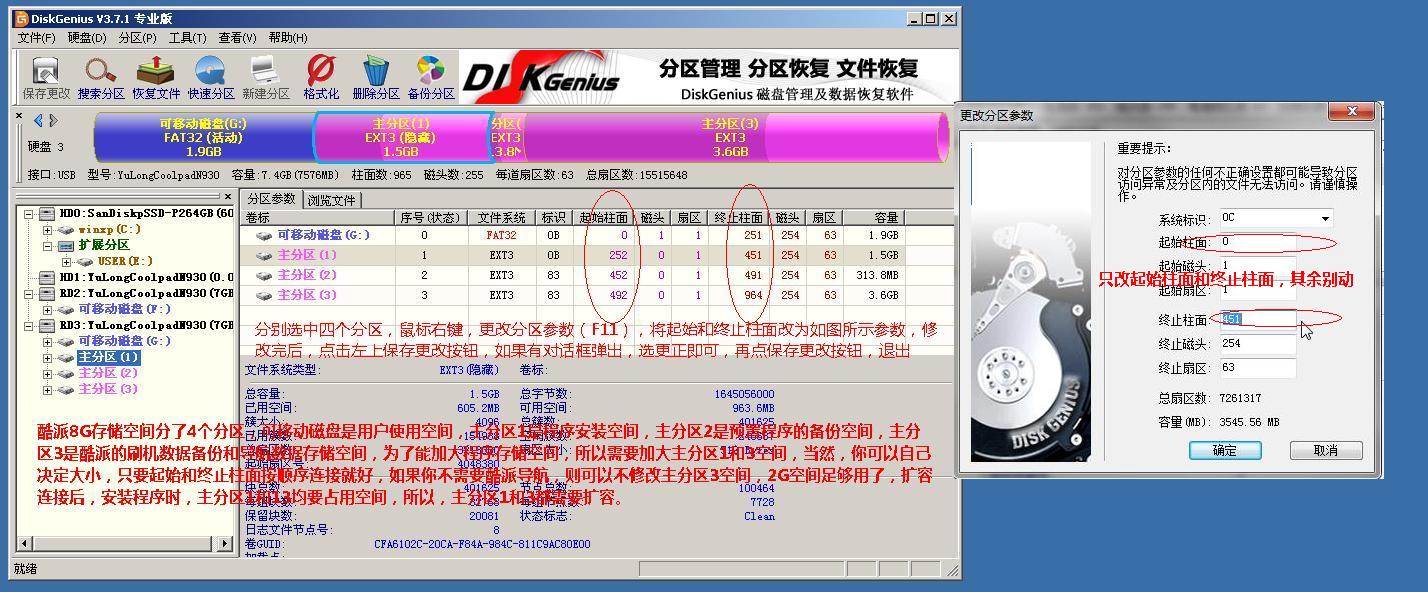Click 取消 to cancel the dialog
The width and height of the screenshot is (1428, 592).
[1326, 450]
